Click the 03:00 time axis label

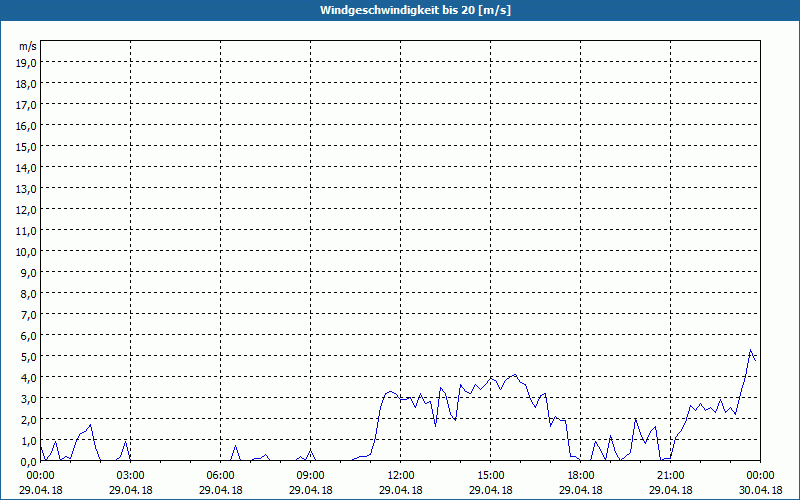(x=130, y=476)
